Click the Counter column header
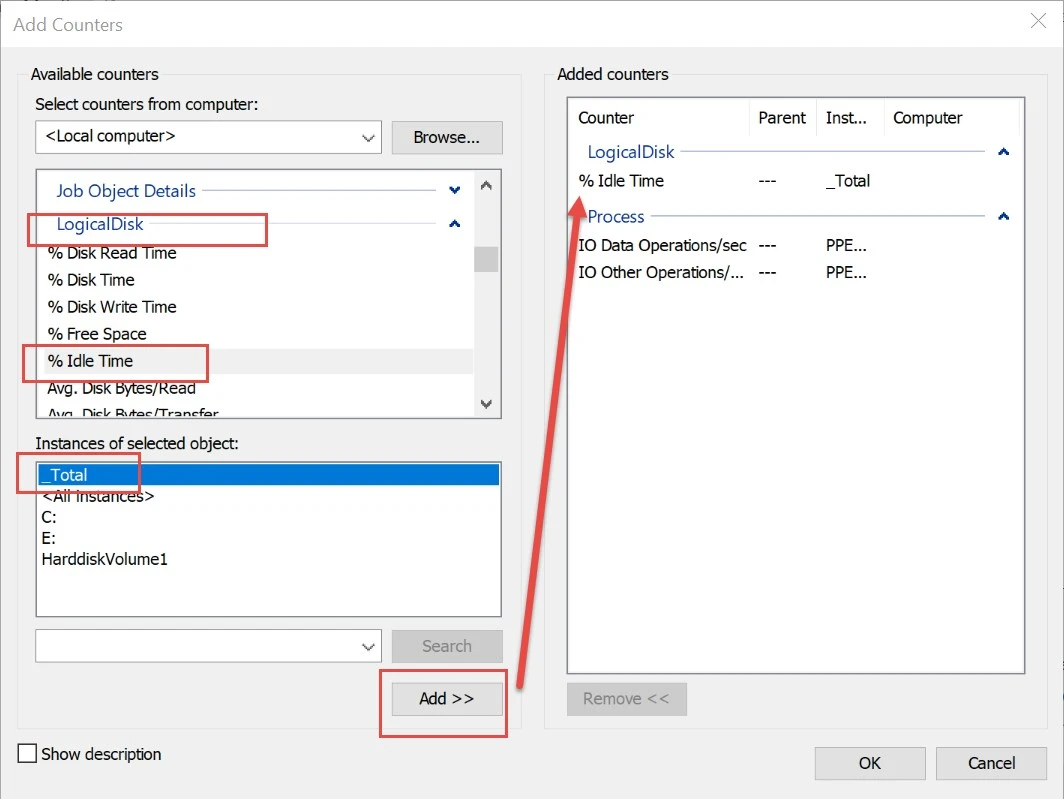The width and height of the screenshot is (1064, 799). [606, 118]
